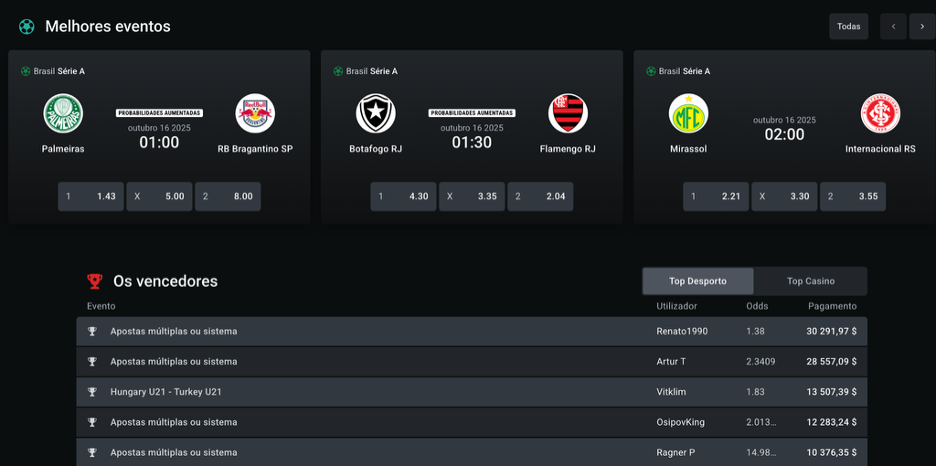Image resolution: width=936 pixels, height=466 pixels.
Task: Click the Mirassol team logo
Action: tap(688, 114)
